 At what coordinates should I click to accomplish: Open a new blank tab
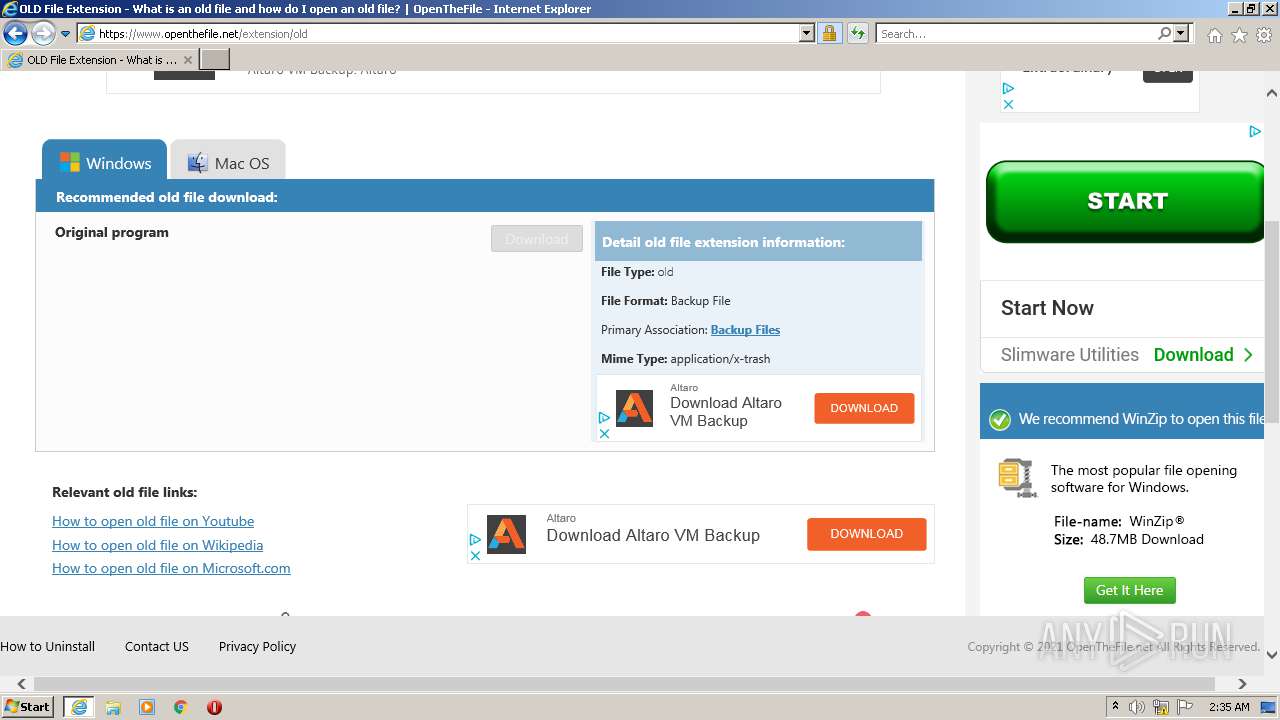click(x=215, y=60)
